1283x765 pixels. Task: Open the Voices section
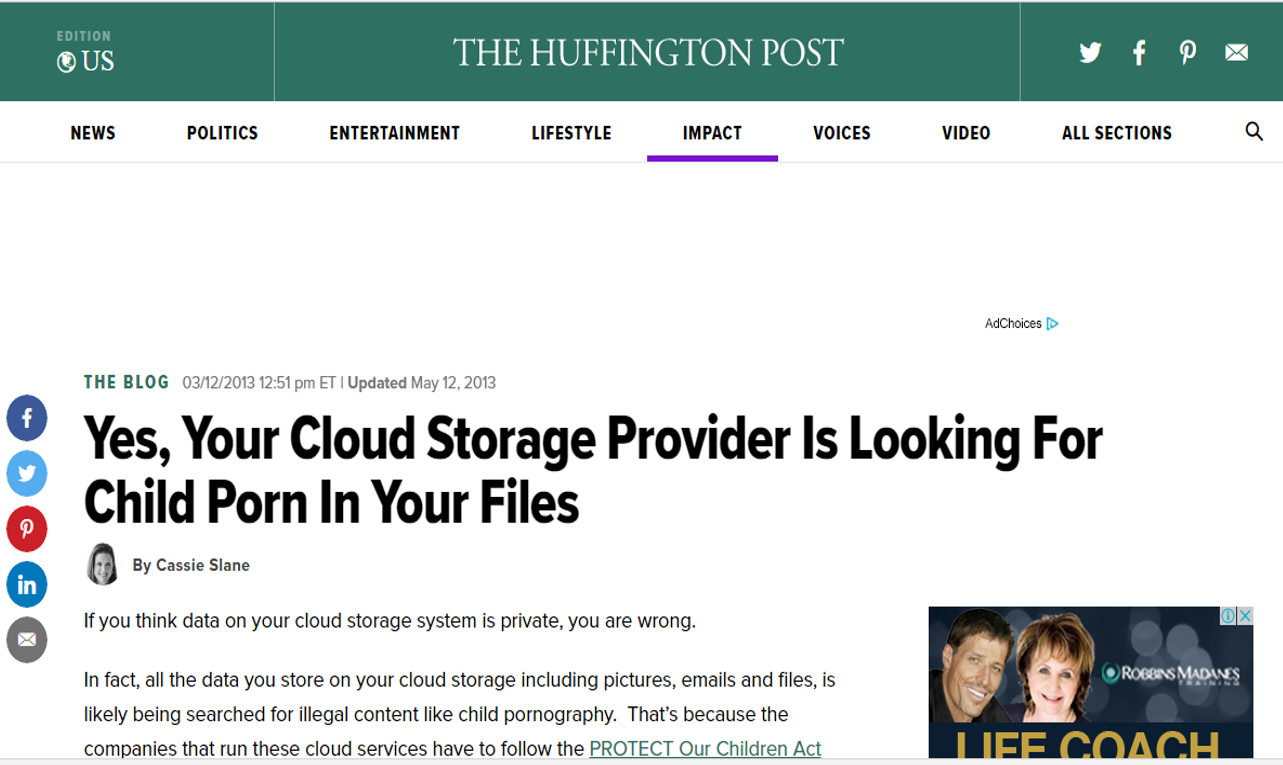842,133
